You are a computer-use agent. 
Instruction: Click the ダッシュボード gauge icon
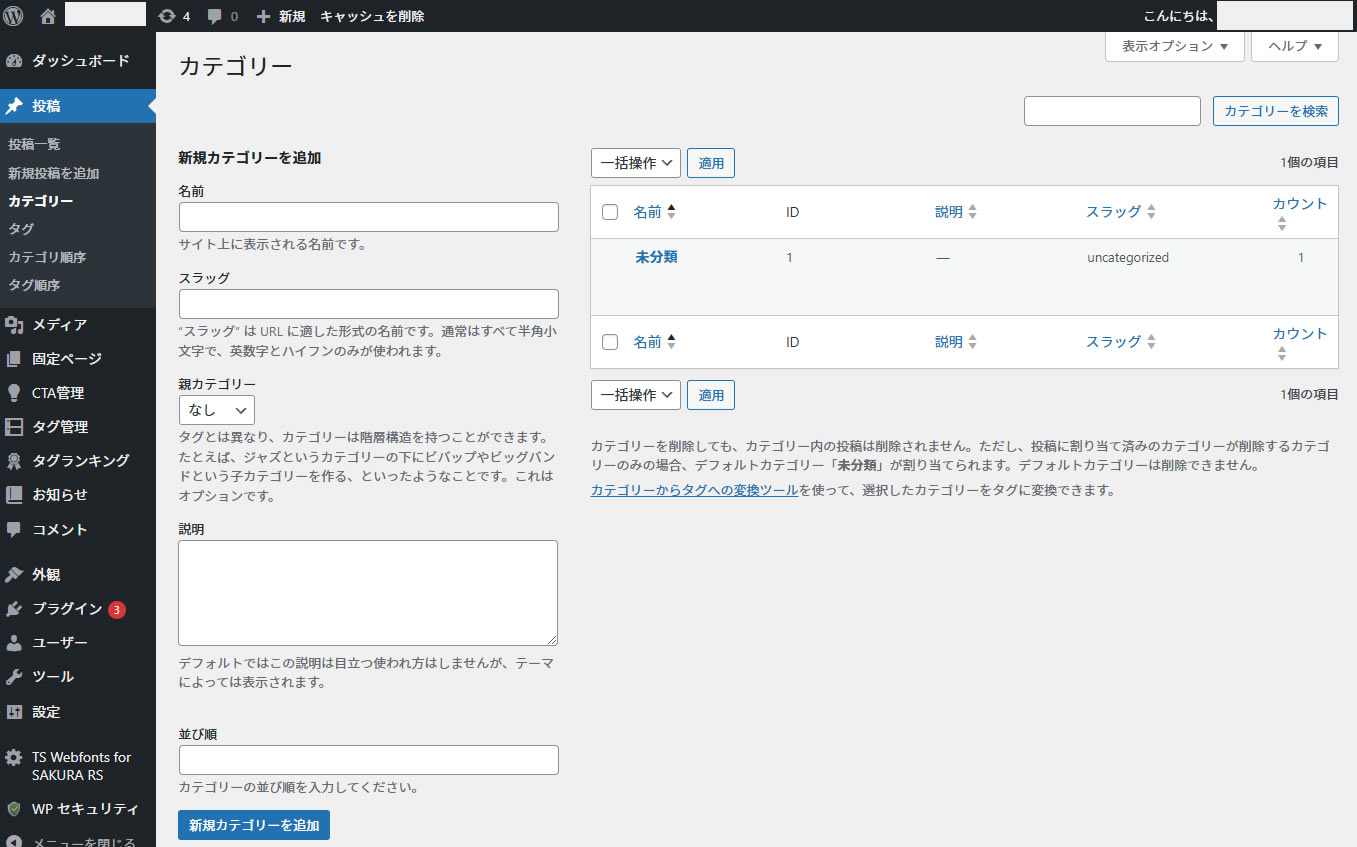(x=14, y=61)
